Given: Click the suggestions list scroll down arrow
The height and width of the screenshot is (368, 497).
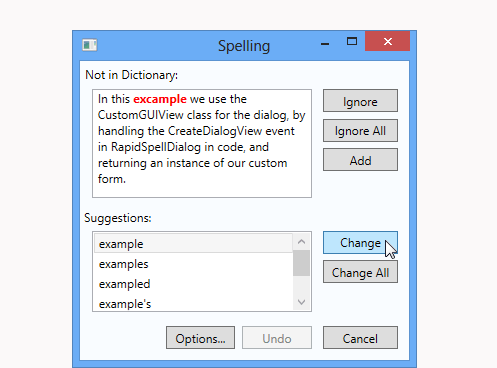Looking at the screenshot, I should pos(302,302).
